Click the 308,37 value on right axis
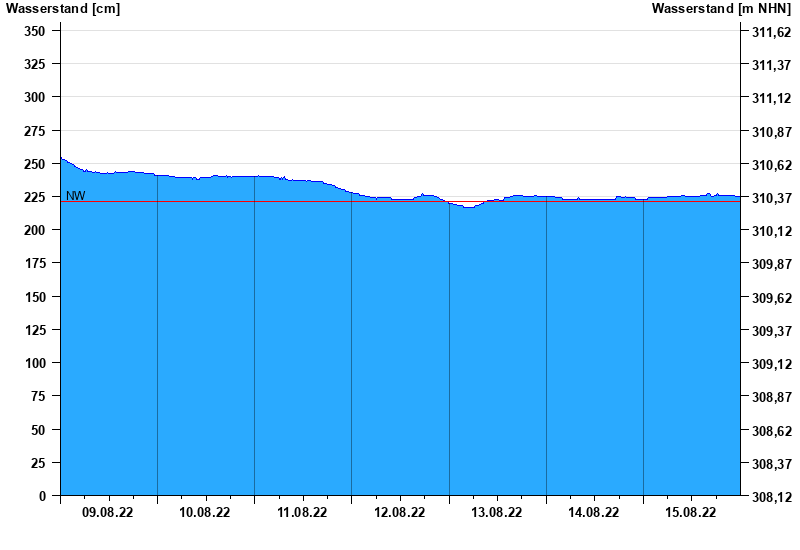Screen dimensions: 800x550 click(771, 464)
